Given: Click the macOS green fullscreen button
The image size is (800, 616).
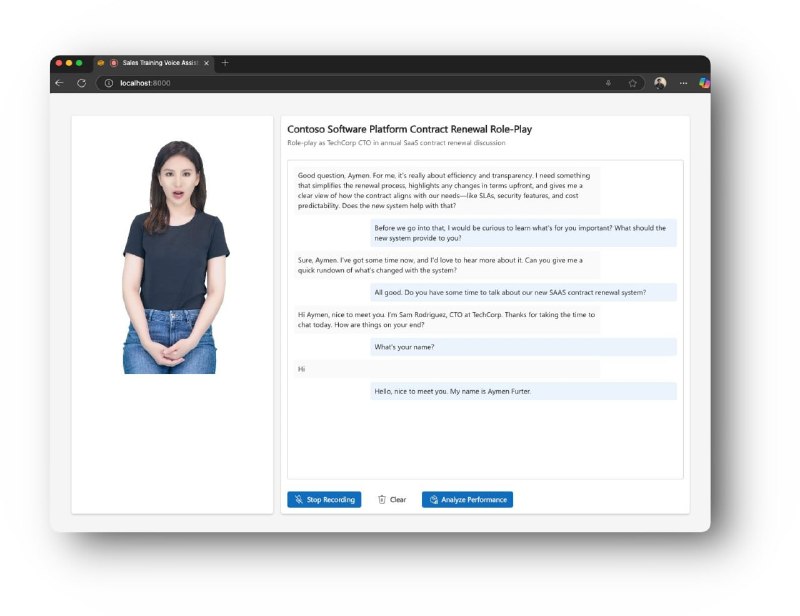Looking at the screenshot, I should point(79,63).
